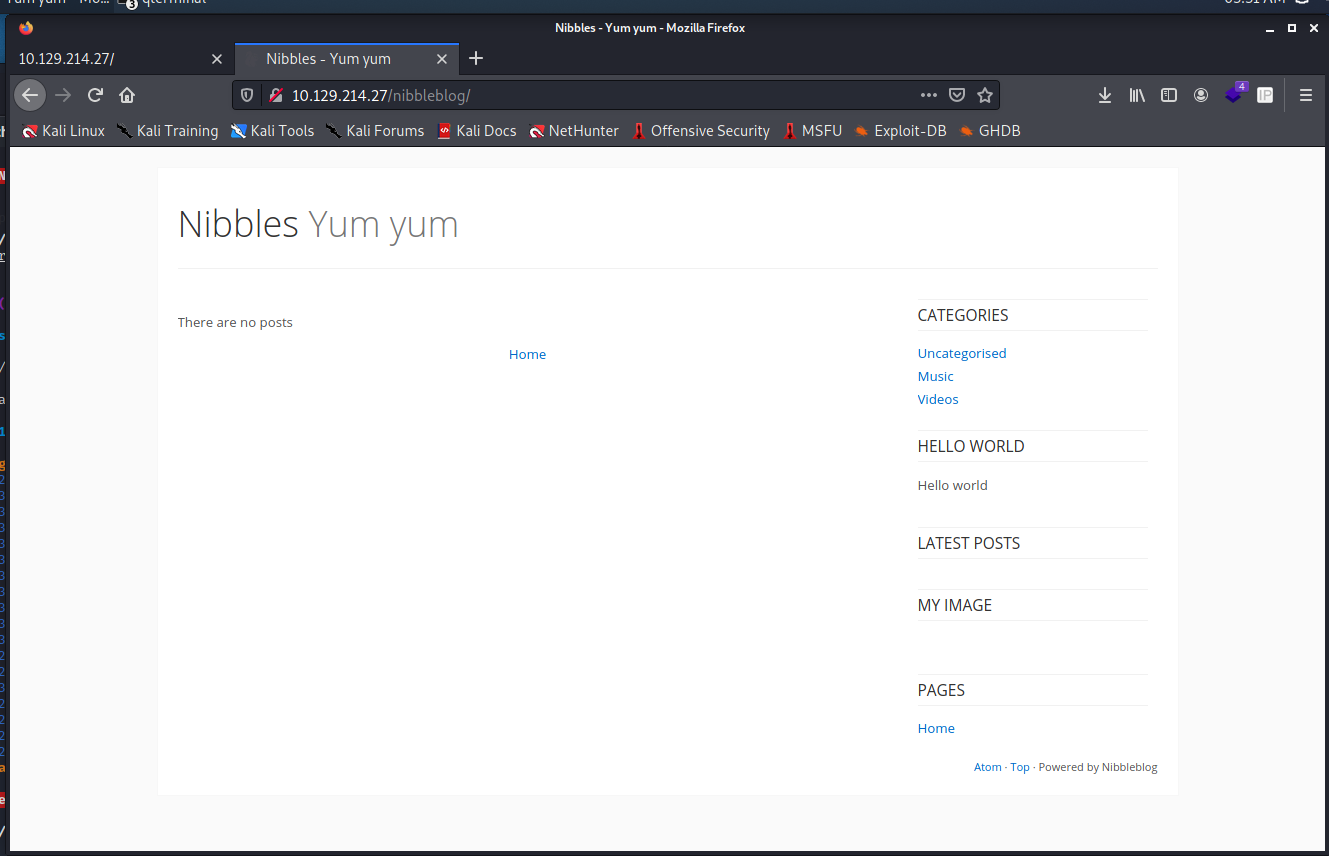Switch to the 10.129.214.27/ tab
Screen dimensions: 1329x856
(110, 59)
